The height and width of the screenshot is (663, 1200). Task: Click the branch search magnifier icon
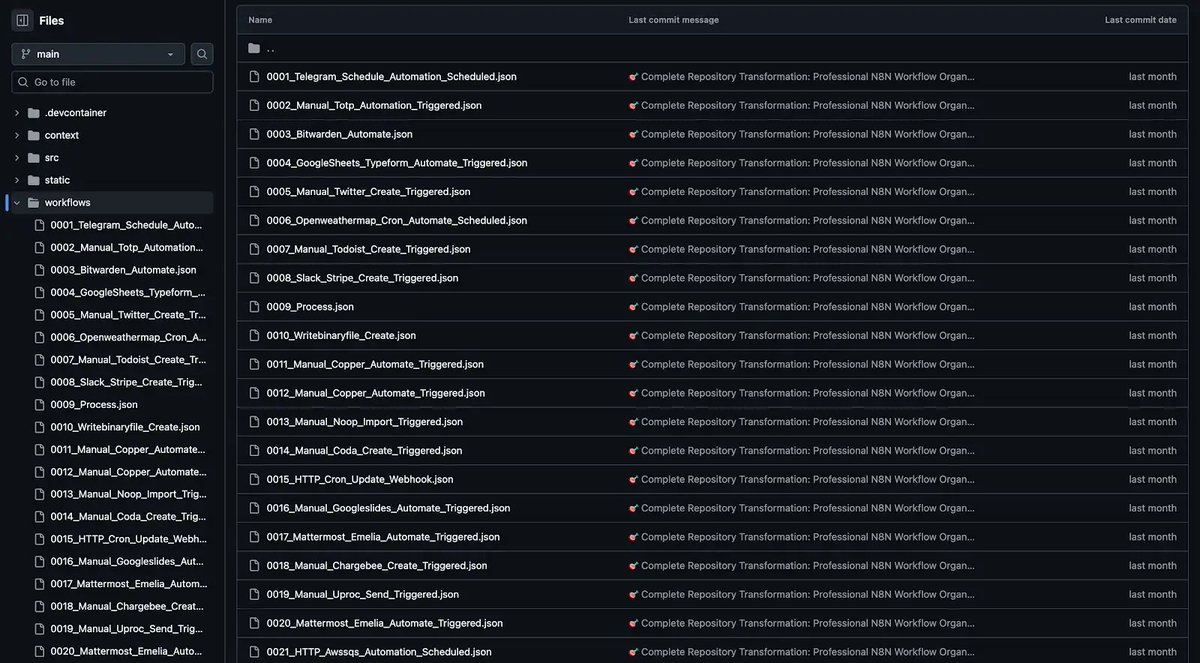click(x=202, y=53)
